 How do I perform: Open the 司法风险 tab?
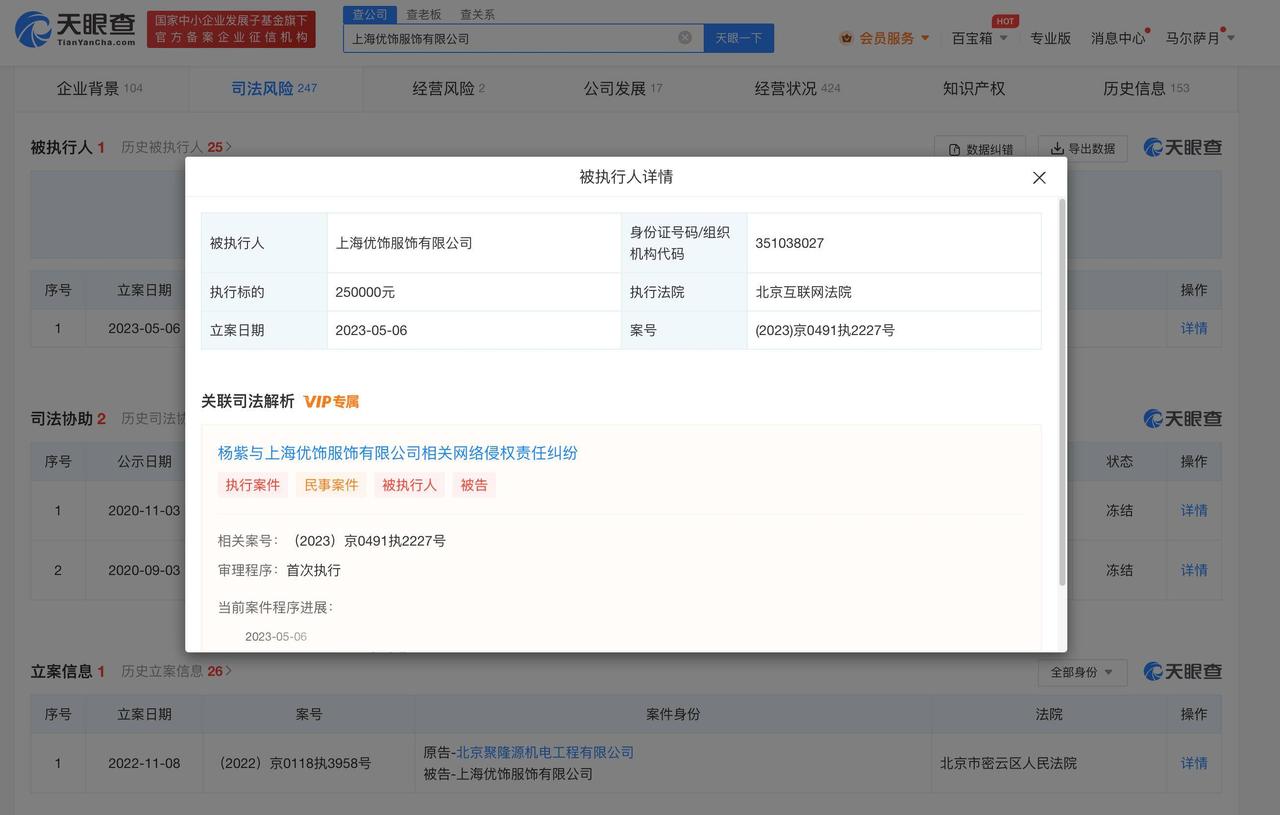[x=274, y=88]
